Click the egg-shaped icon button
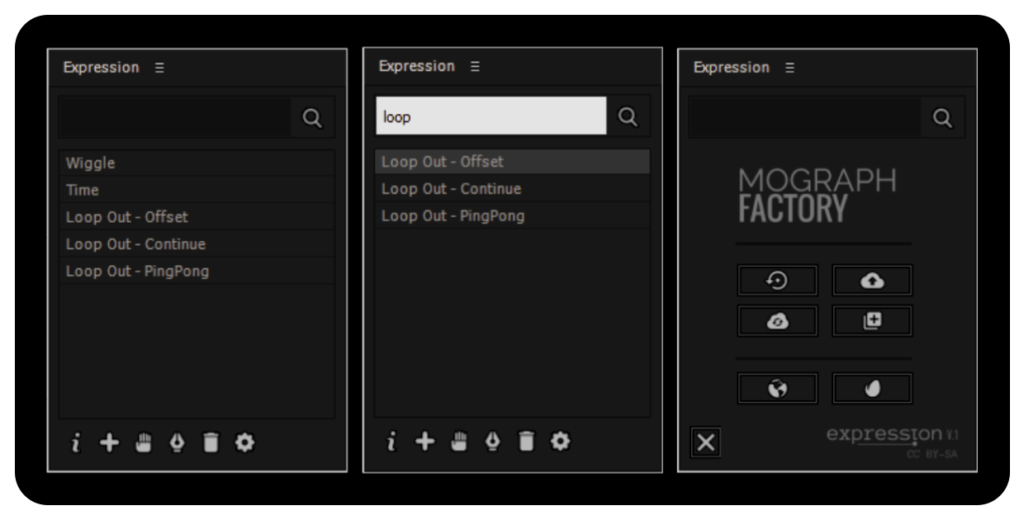The width and height of the screenshot is (1024, 520). coord(872,389)
